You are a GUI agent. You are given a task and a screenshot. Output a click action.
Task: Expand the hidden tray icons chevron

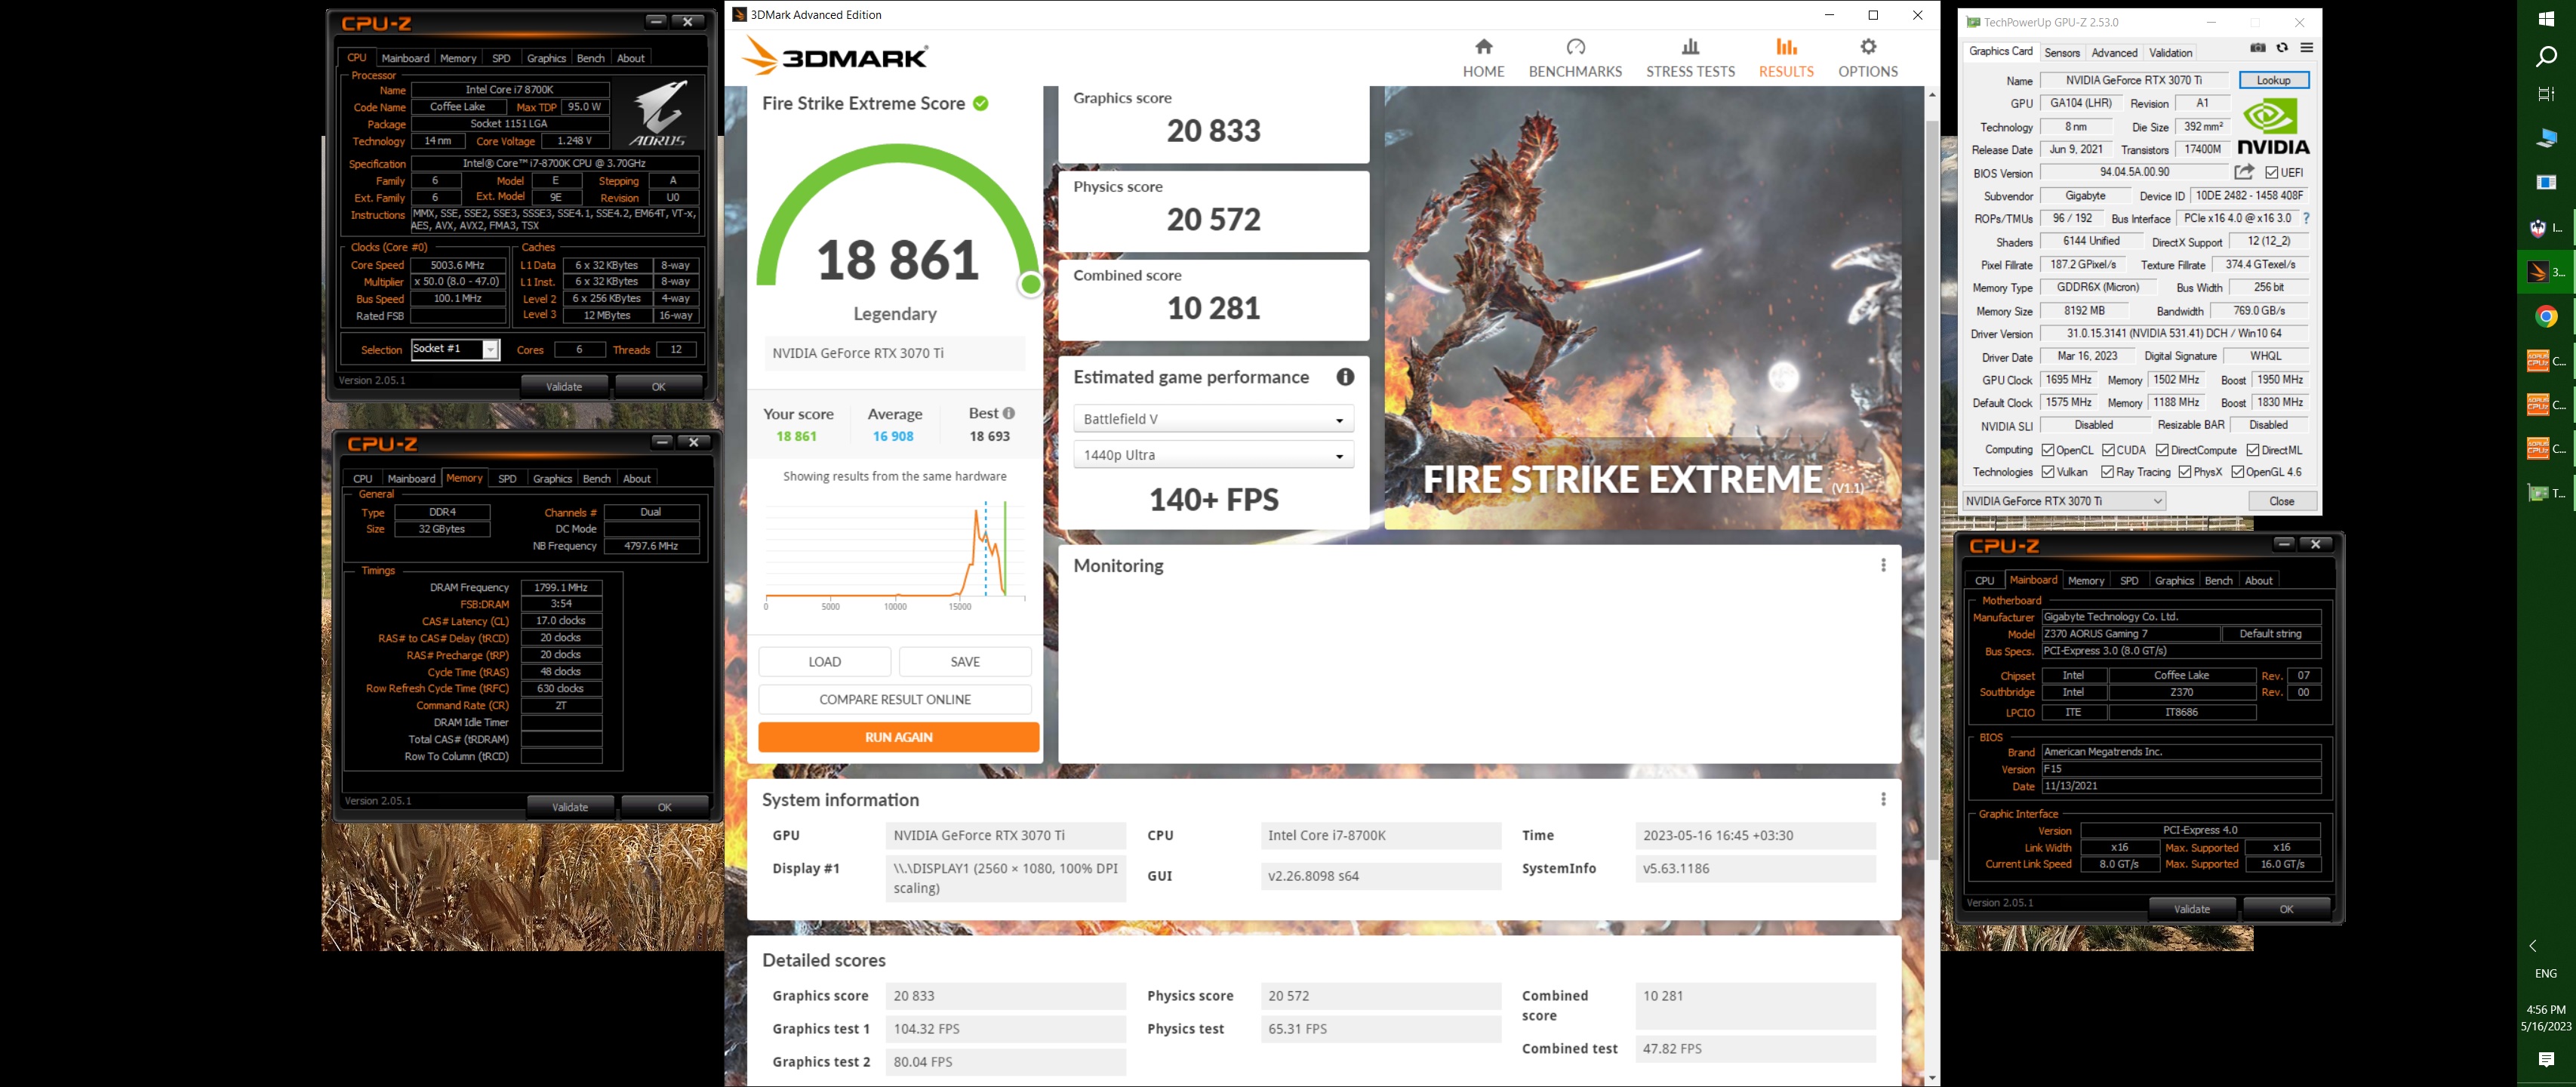tap(2533, 946)
